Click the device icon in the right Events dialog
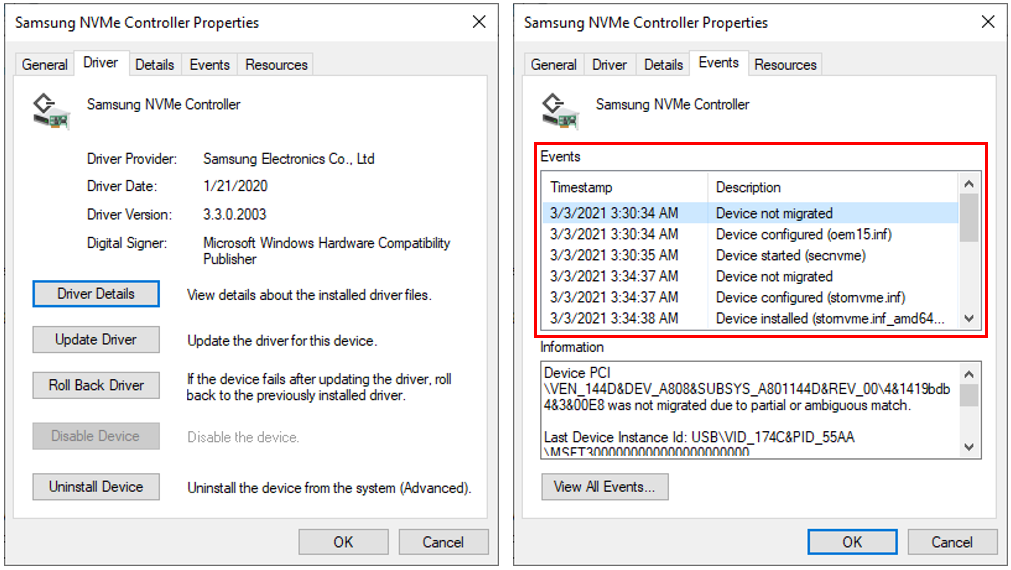 click(560, 111)
